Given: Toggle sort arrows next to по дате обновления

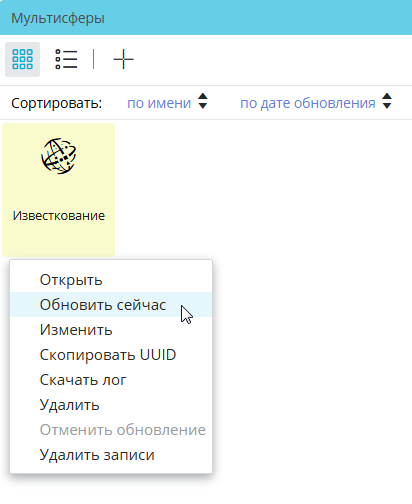Looking at the screenshot, I should point(387,101).
